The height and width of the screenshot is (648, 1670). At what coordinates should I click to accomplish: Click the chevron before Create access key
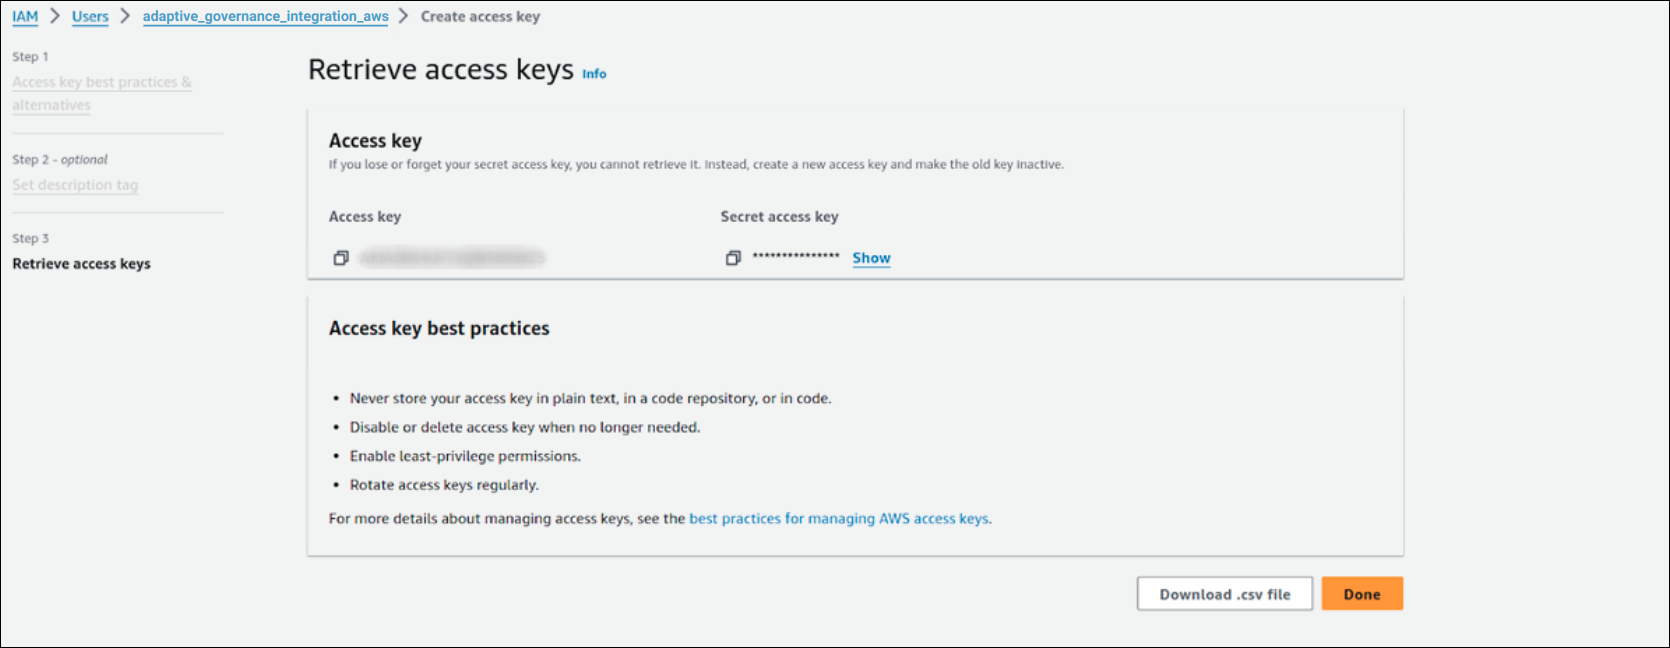(403, 16)
